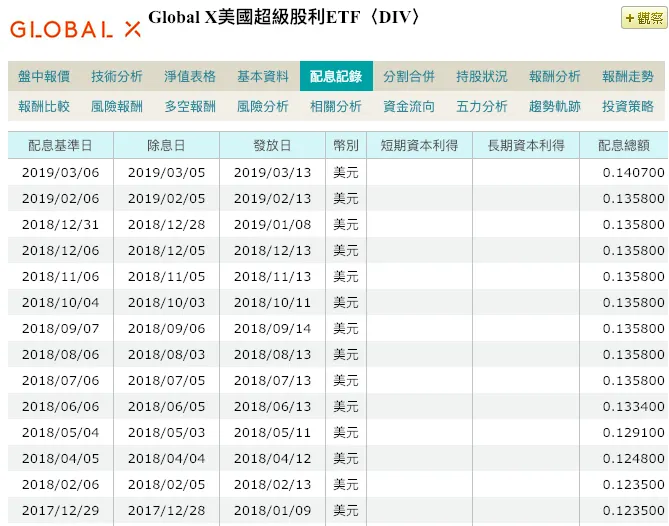This screenshot has width=669, height=526.
Task: Click dividend amount 0.140700
Action: point(634,173)
